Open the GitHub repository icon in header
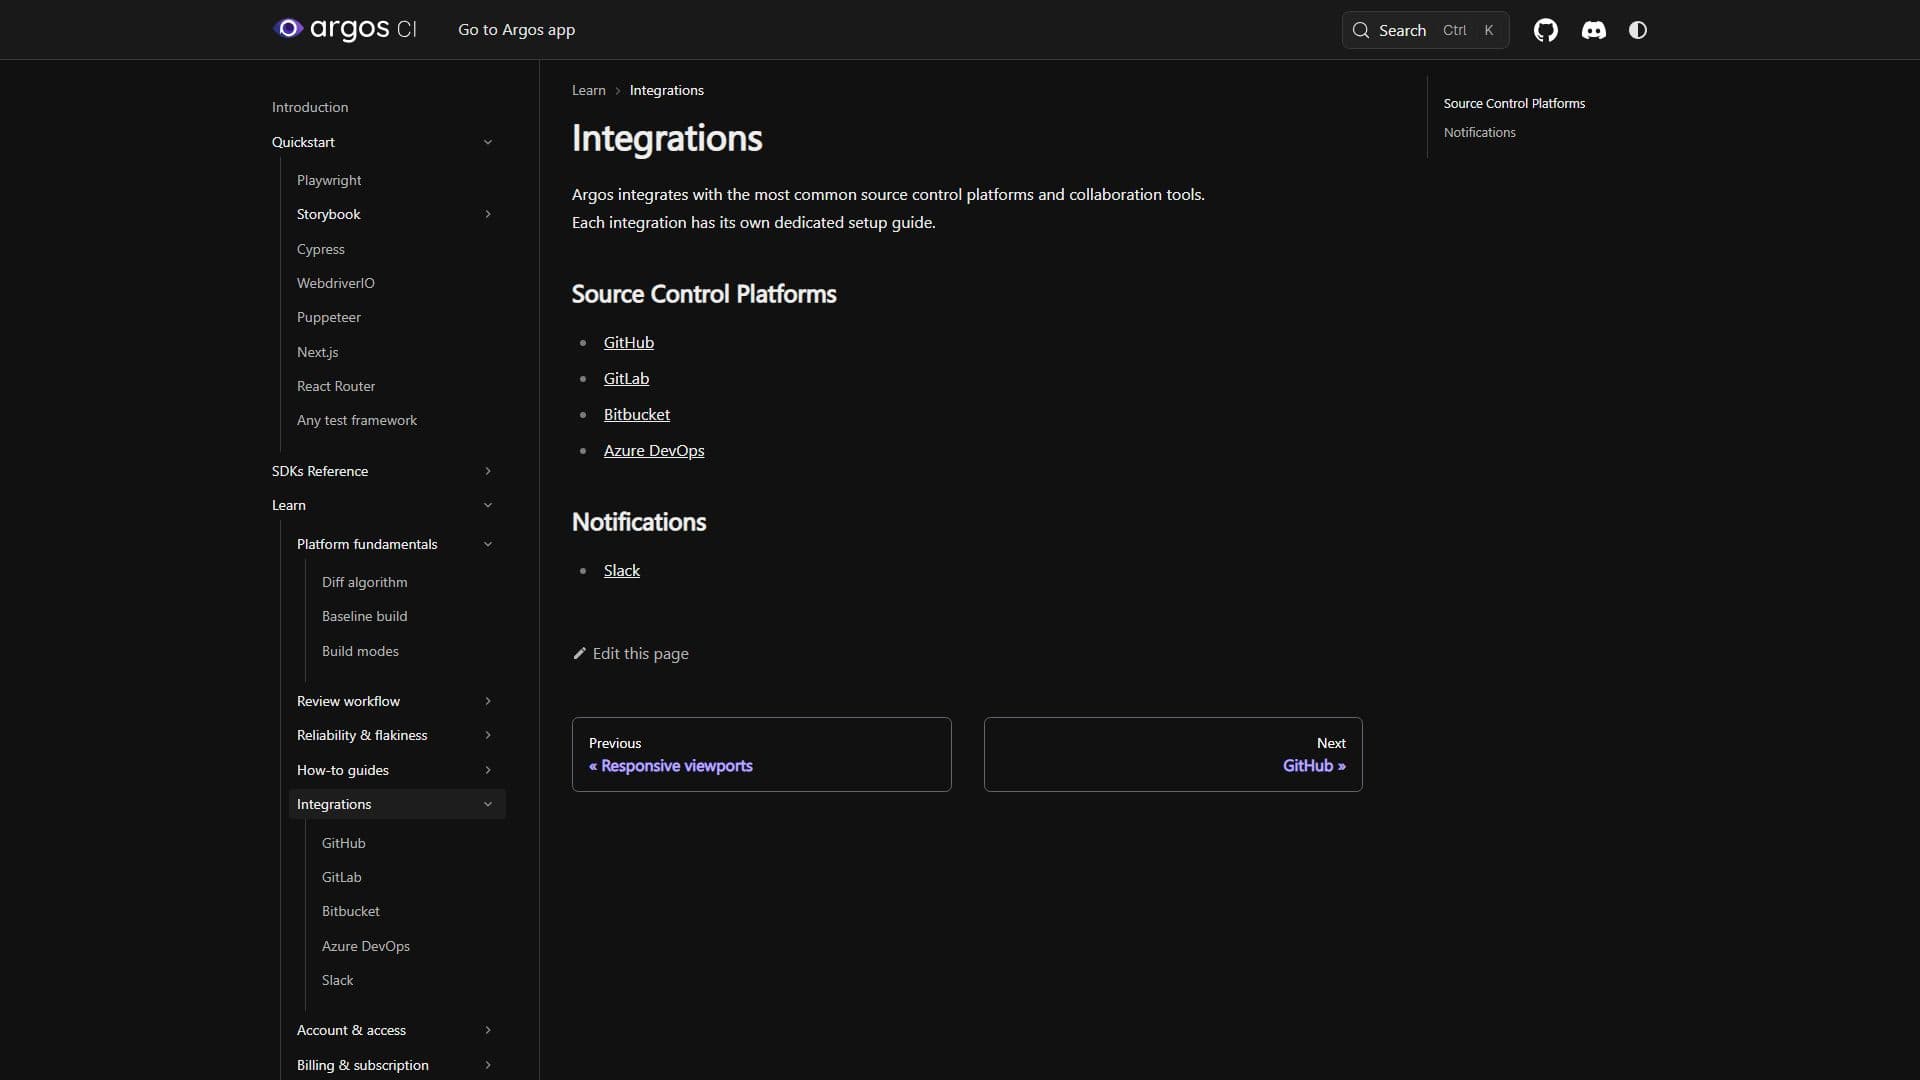This screenshot has width=1920, height=1080. [x=1545, y=30]
